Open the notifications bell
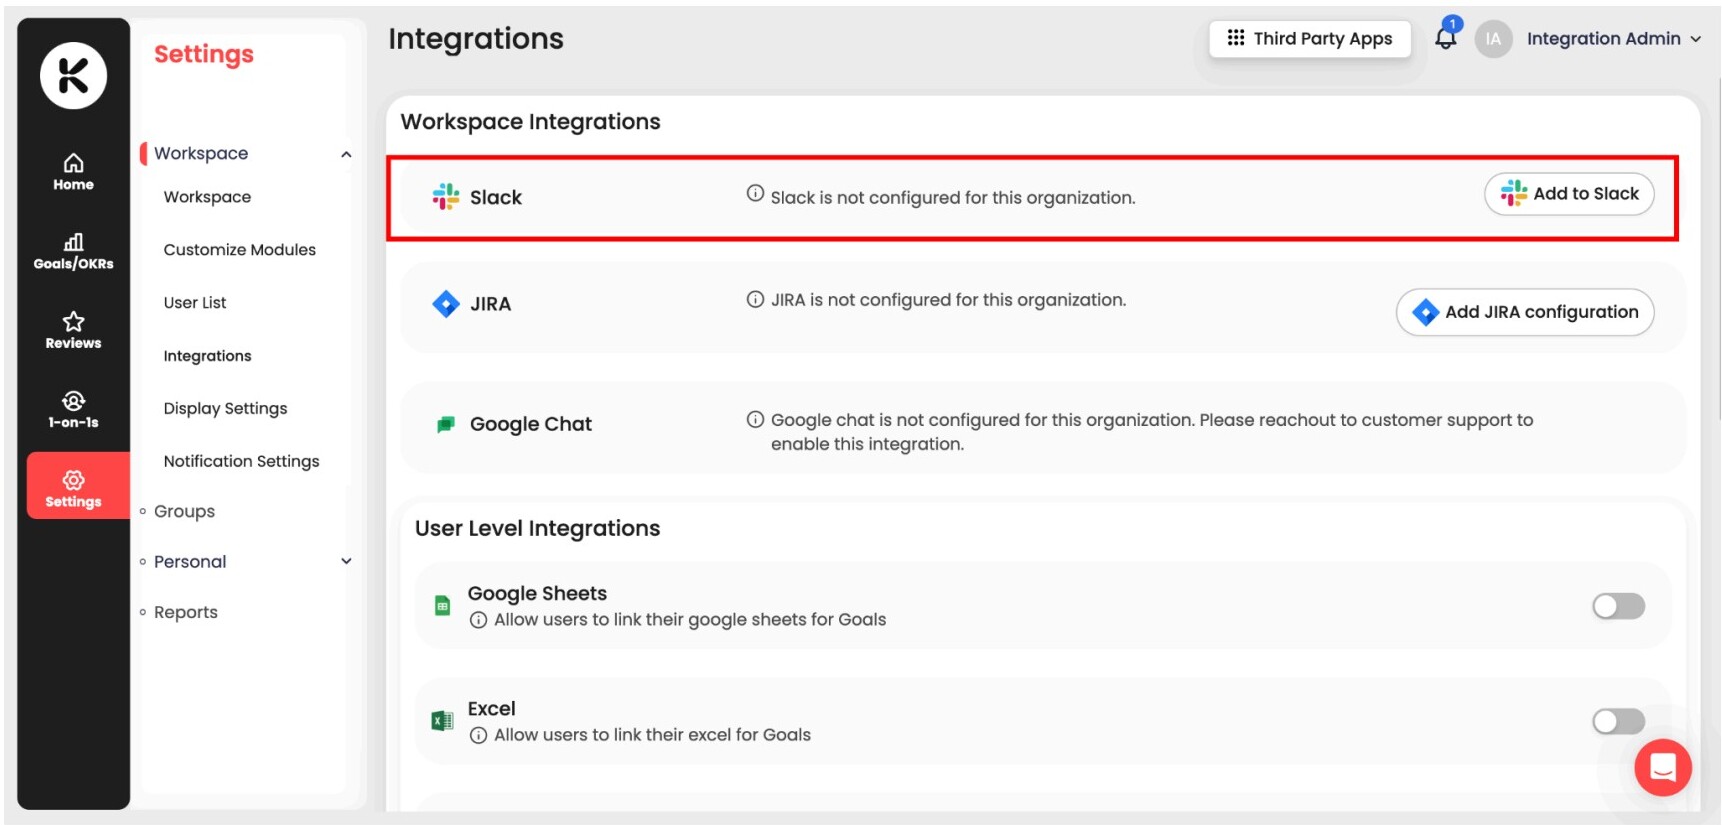This screenshot has height=825, width=1722. pos(1446,37)
